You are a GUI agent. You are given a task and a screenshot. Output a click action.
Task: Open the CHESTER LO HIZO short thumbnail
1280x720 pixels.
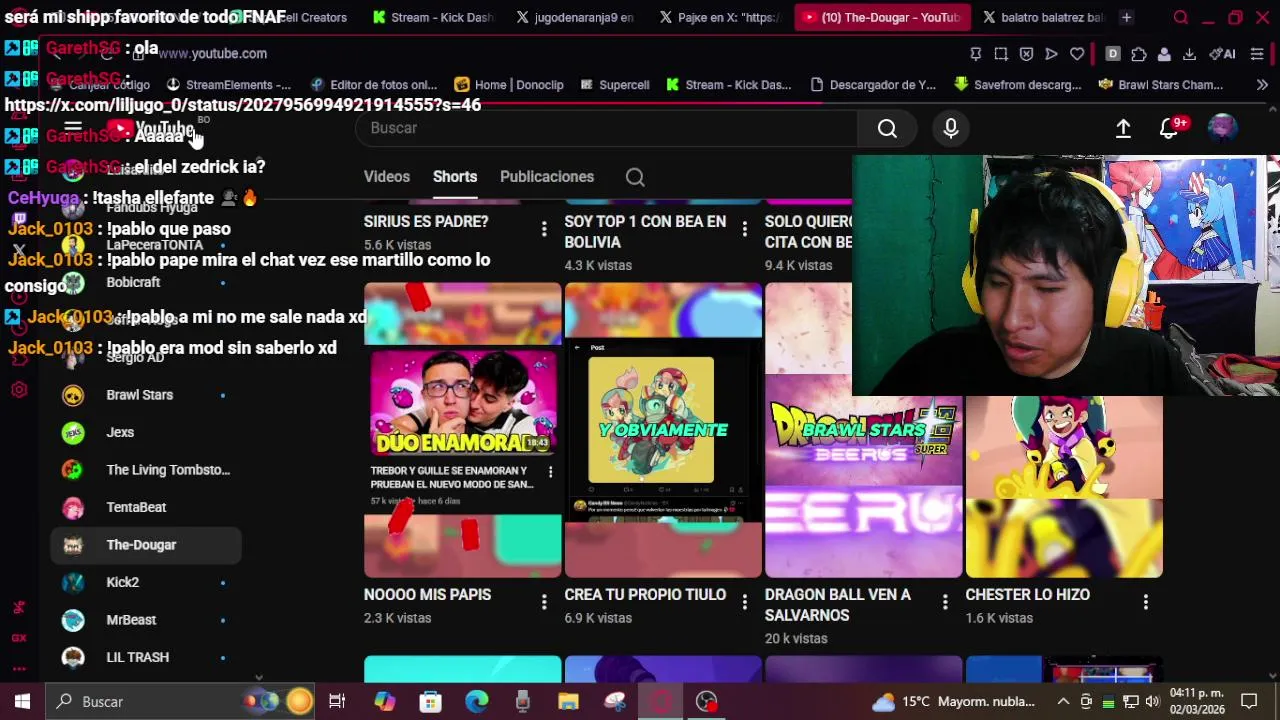1064,487
